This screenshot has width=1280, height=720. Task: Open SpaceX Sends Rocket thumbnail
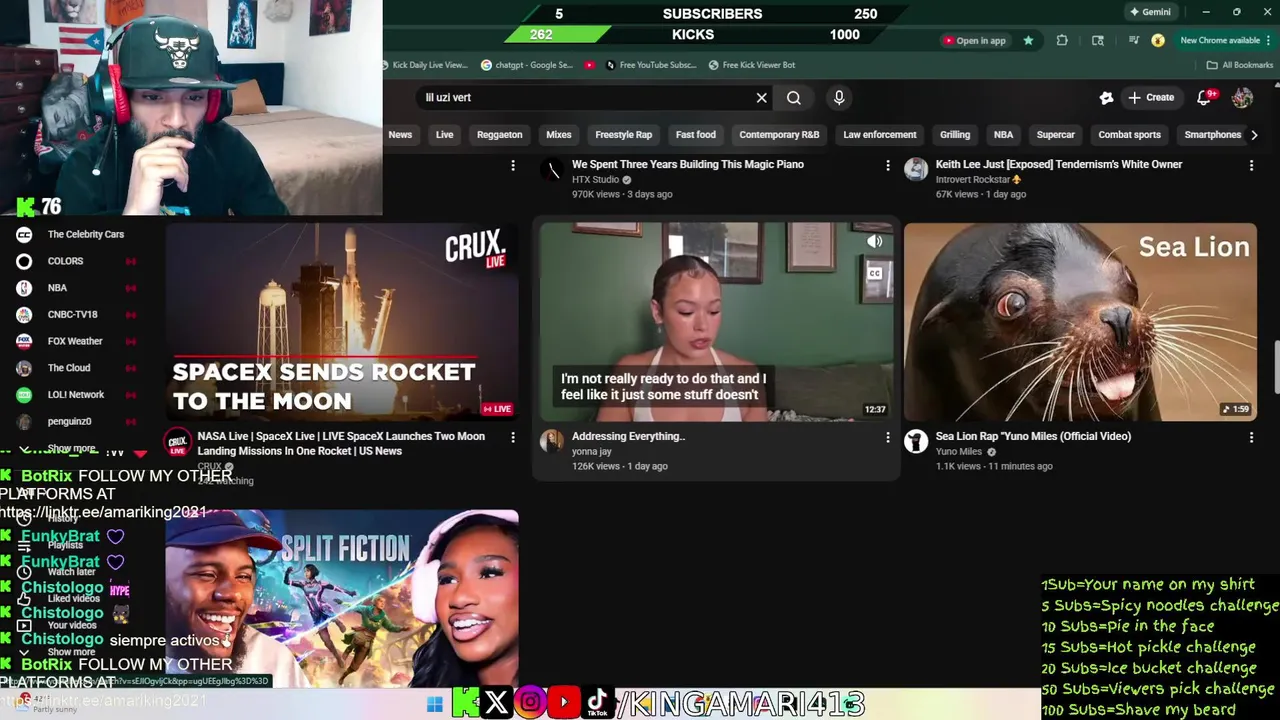pos(342,321)
